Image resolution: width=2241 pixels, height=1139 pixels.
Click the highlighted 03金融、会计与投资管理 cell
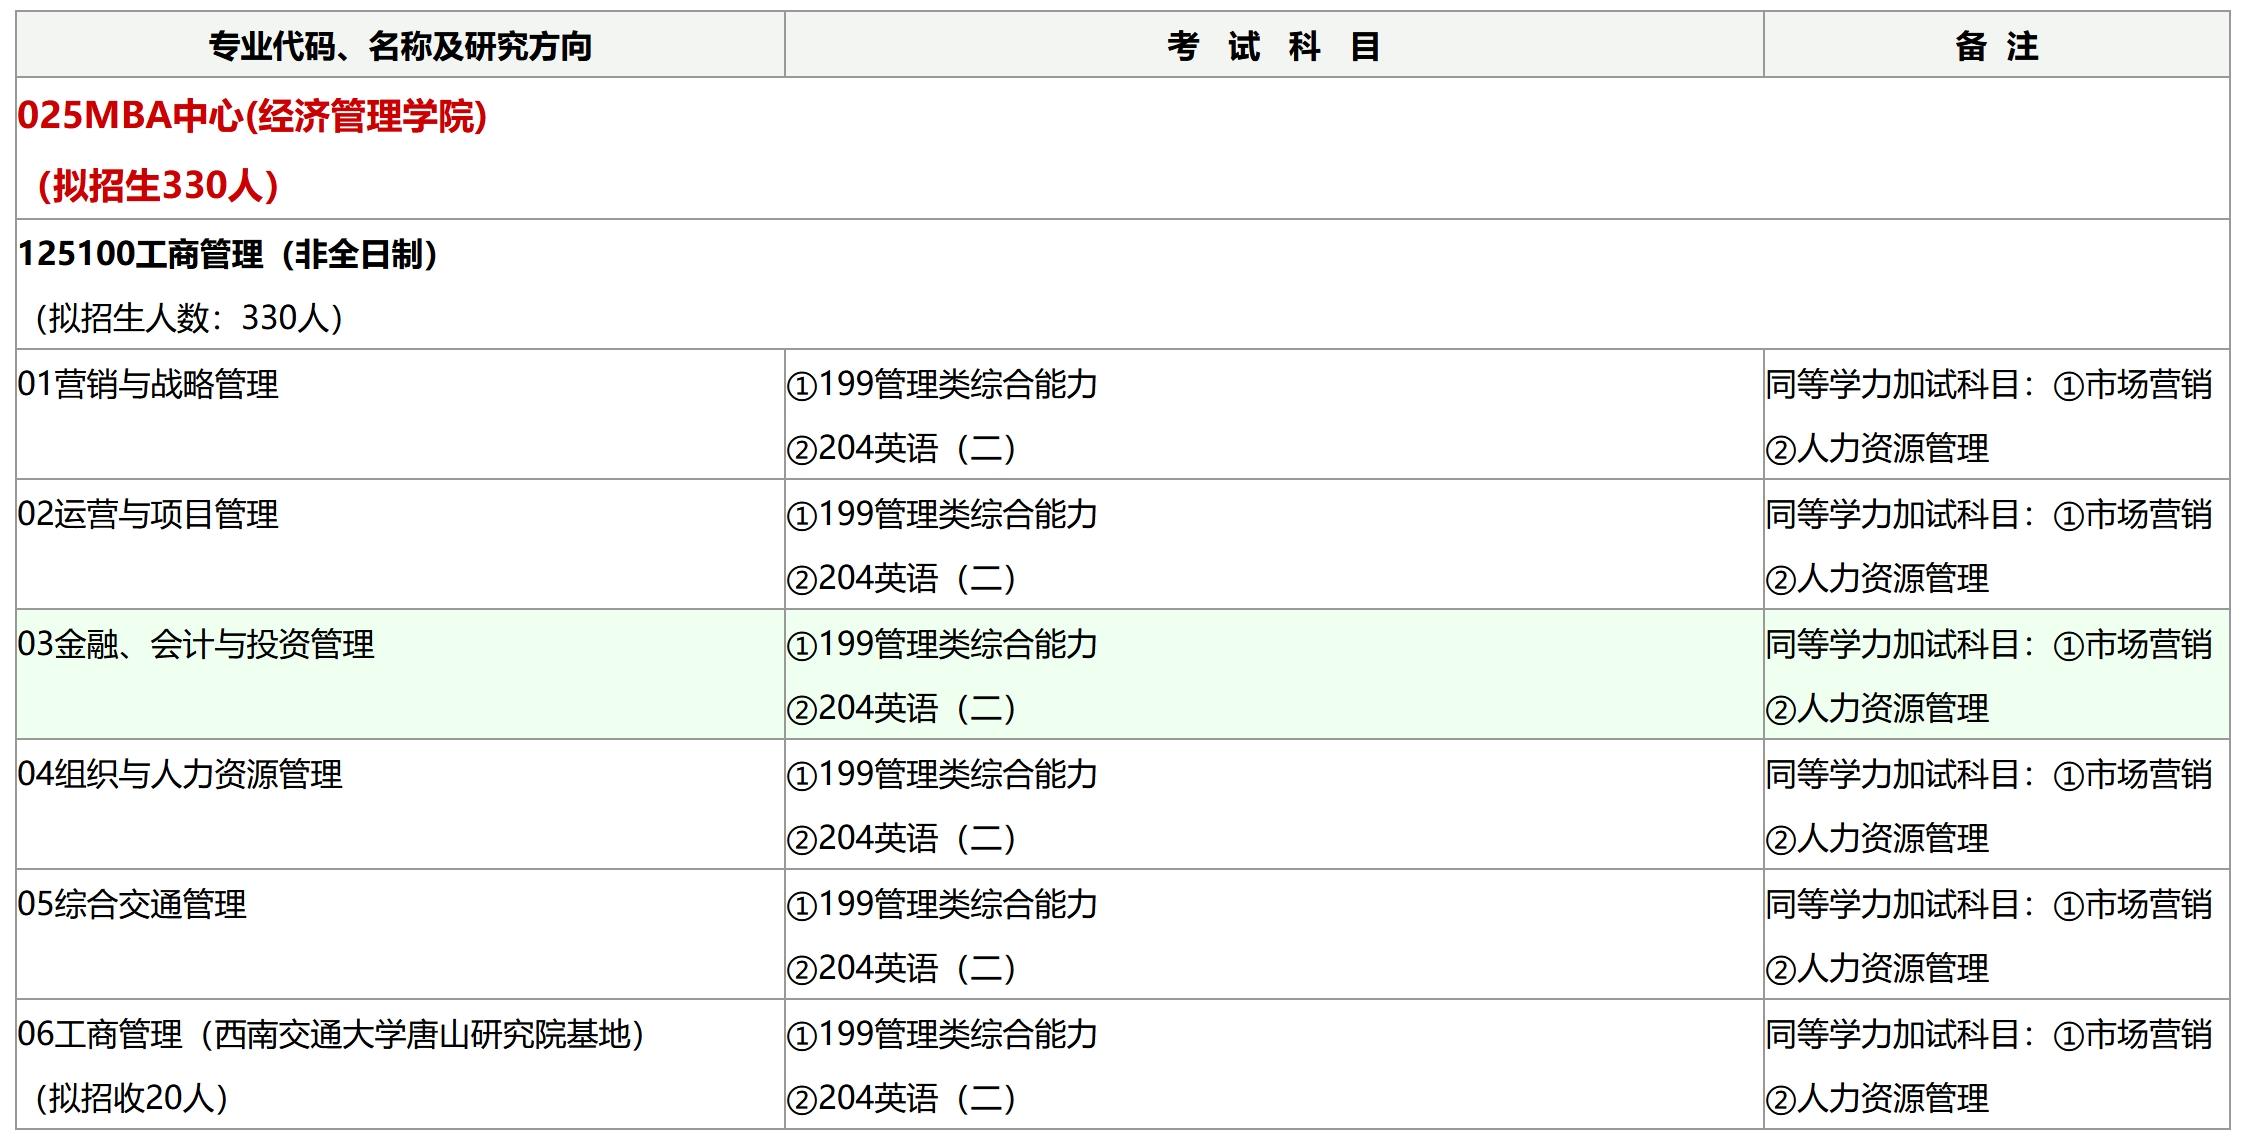coord(196,644)
